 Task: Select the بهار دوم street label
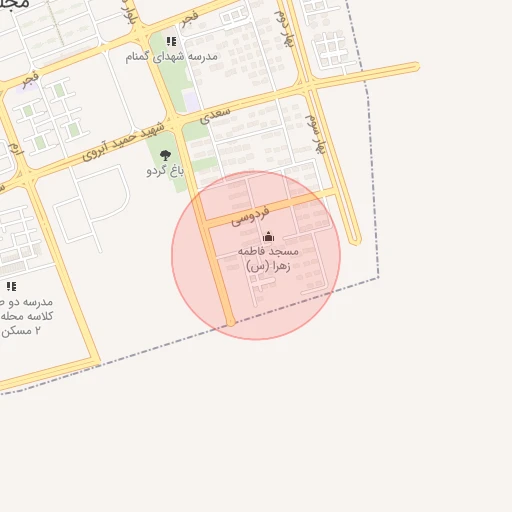pyautogui.click(x=284, y=29)
